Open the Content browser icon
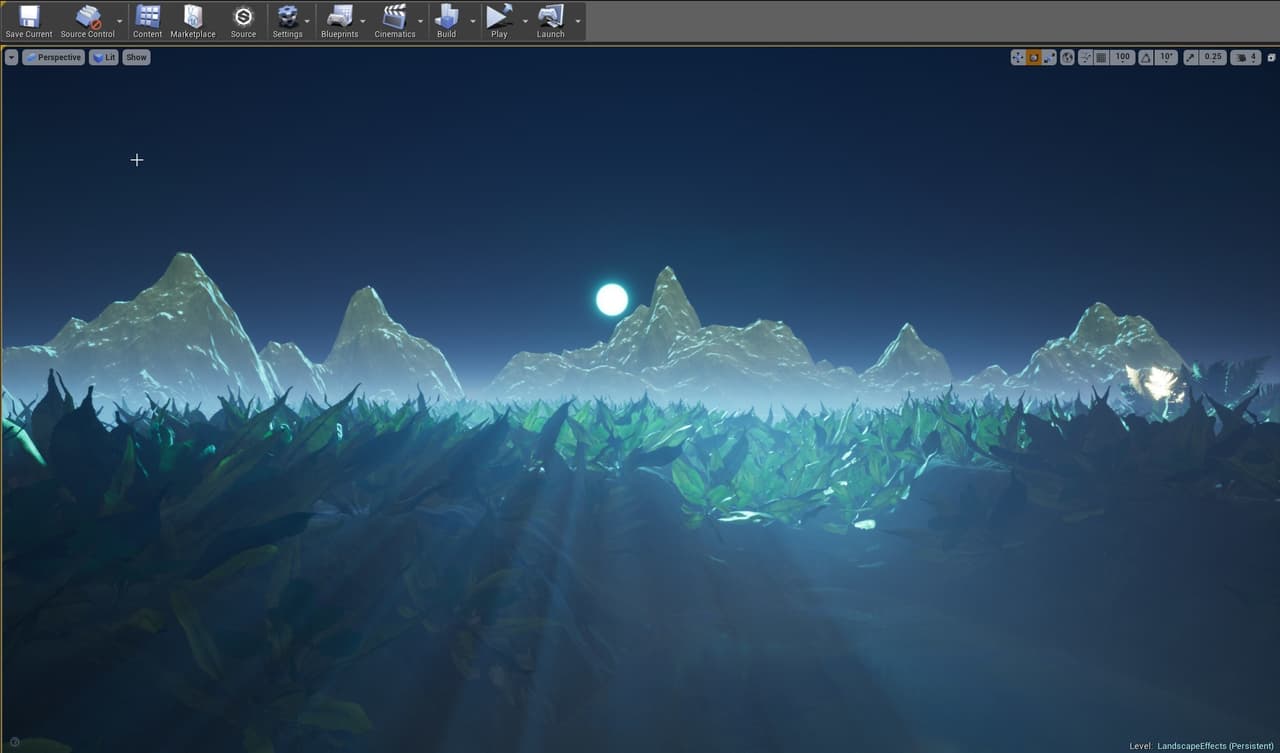 pos(147,21)
